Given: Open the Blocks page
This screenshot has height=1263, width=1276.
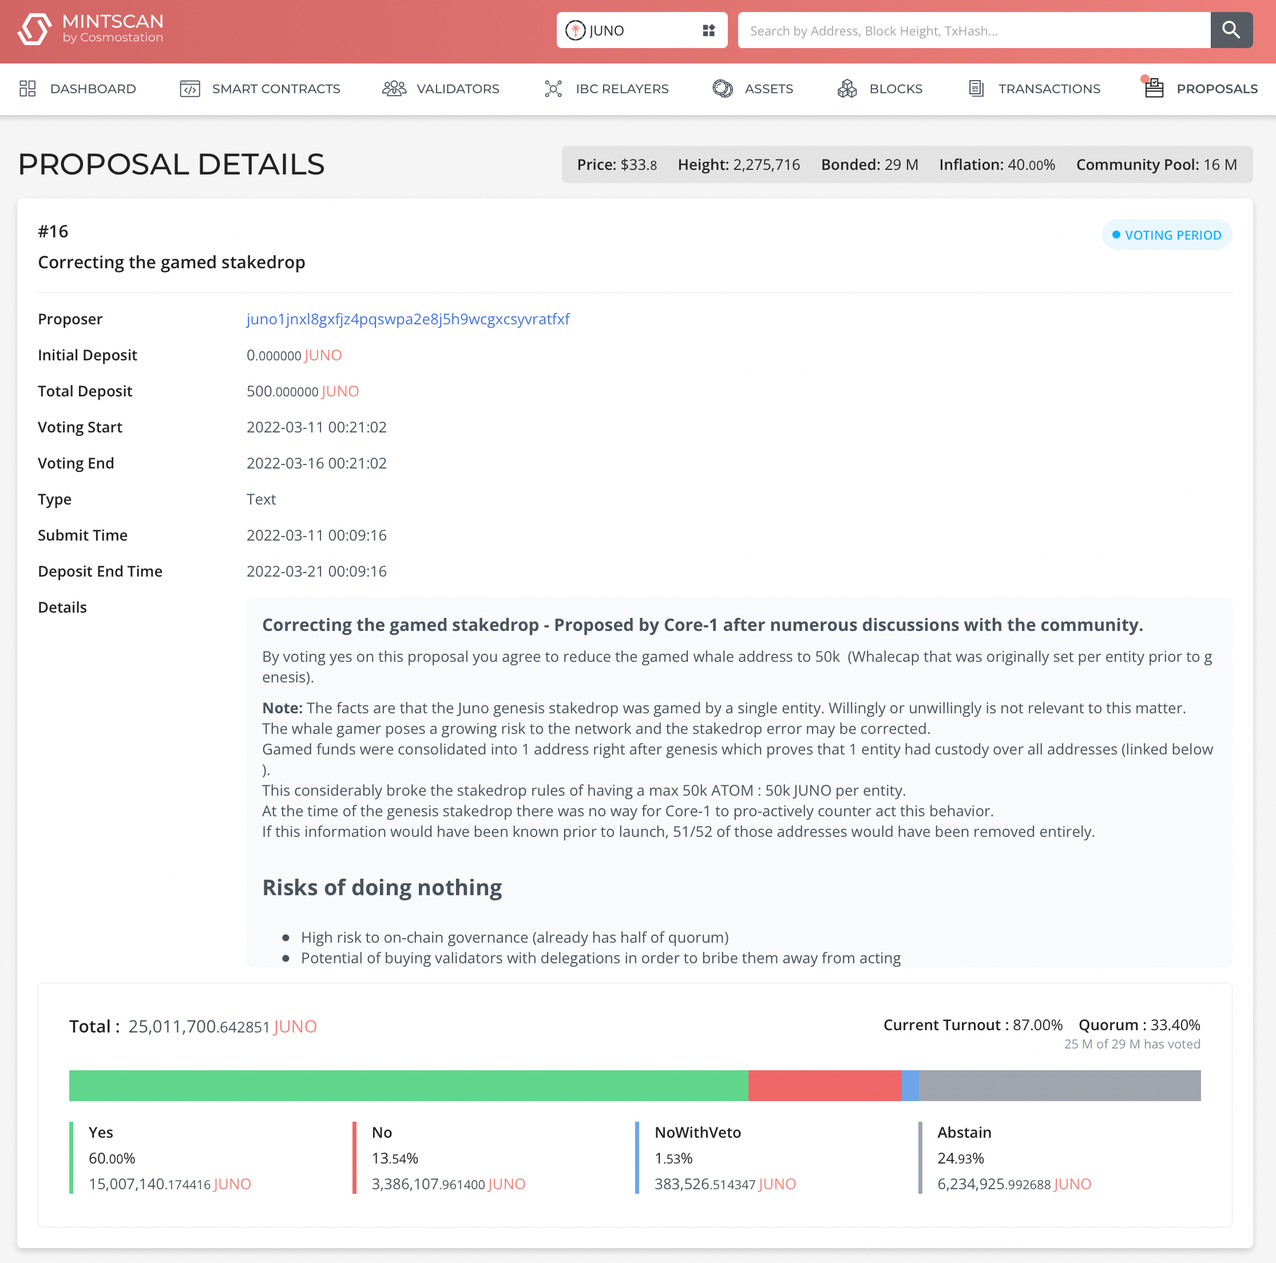Looking at the screenshot, I should (880, 89).
